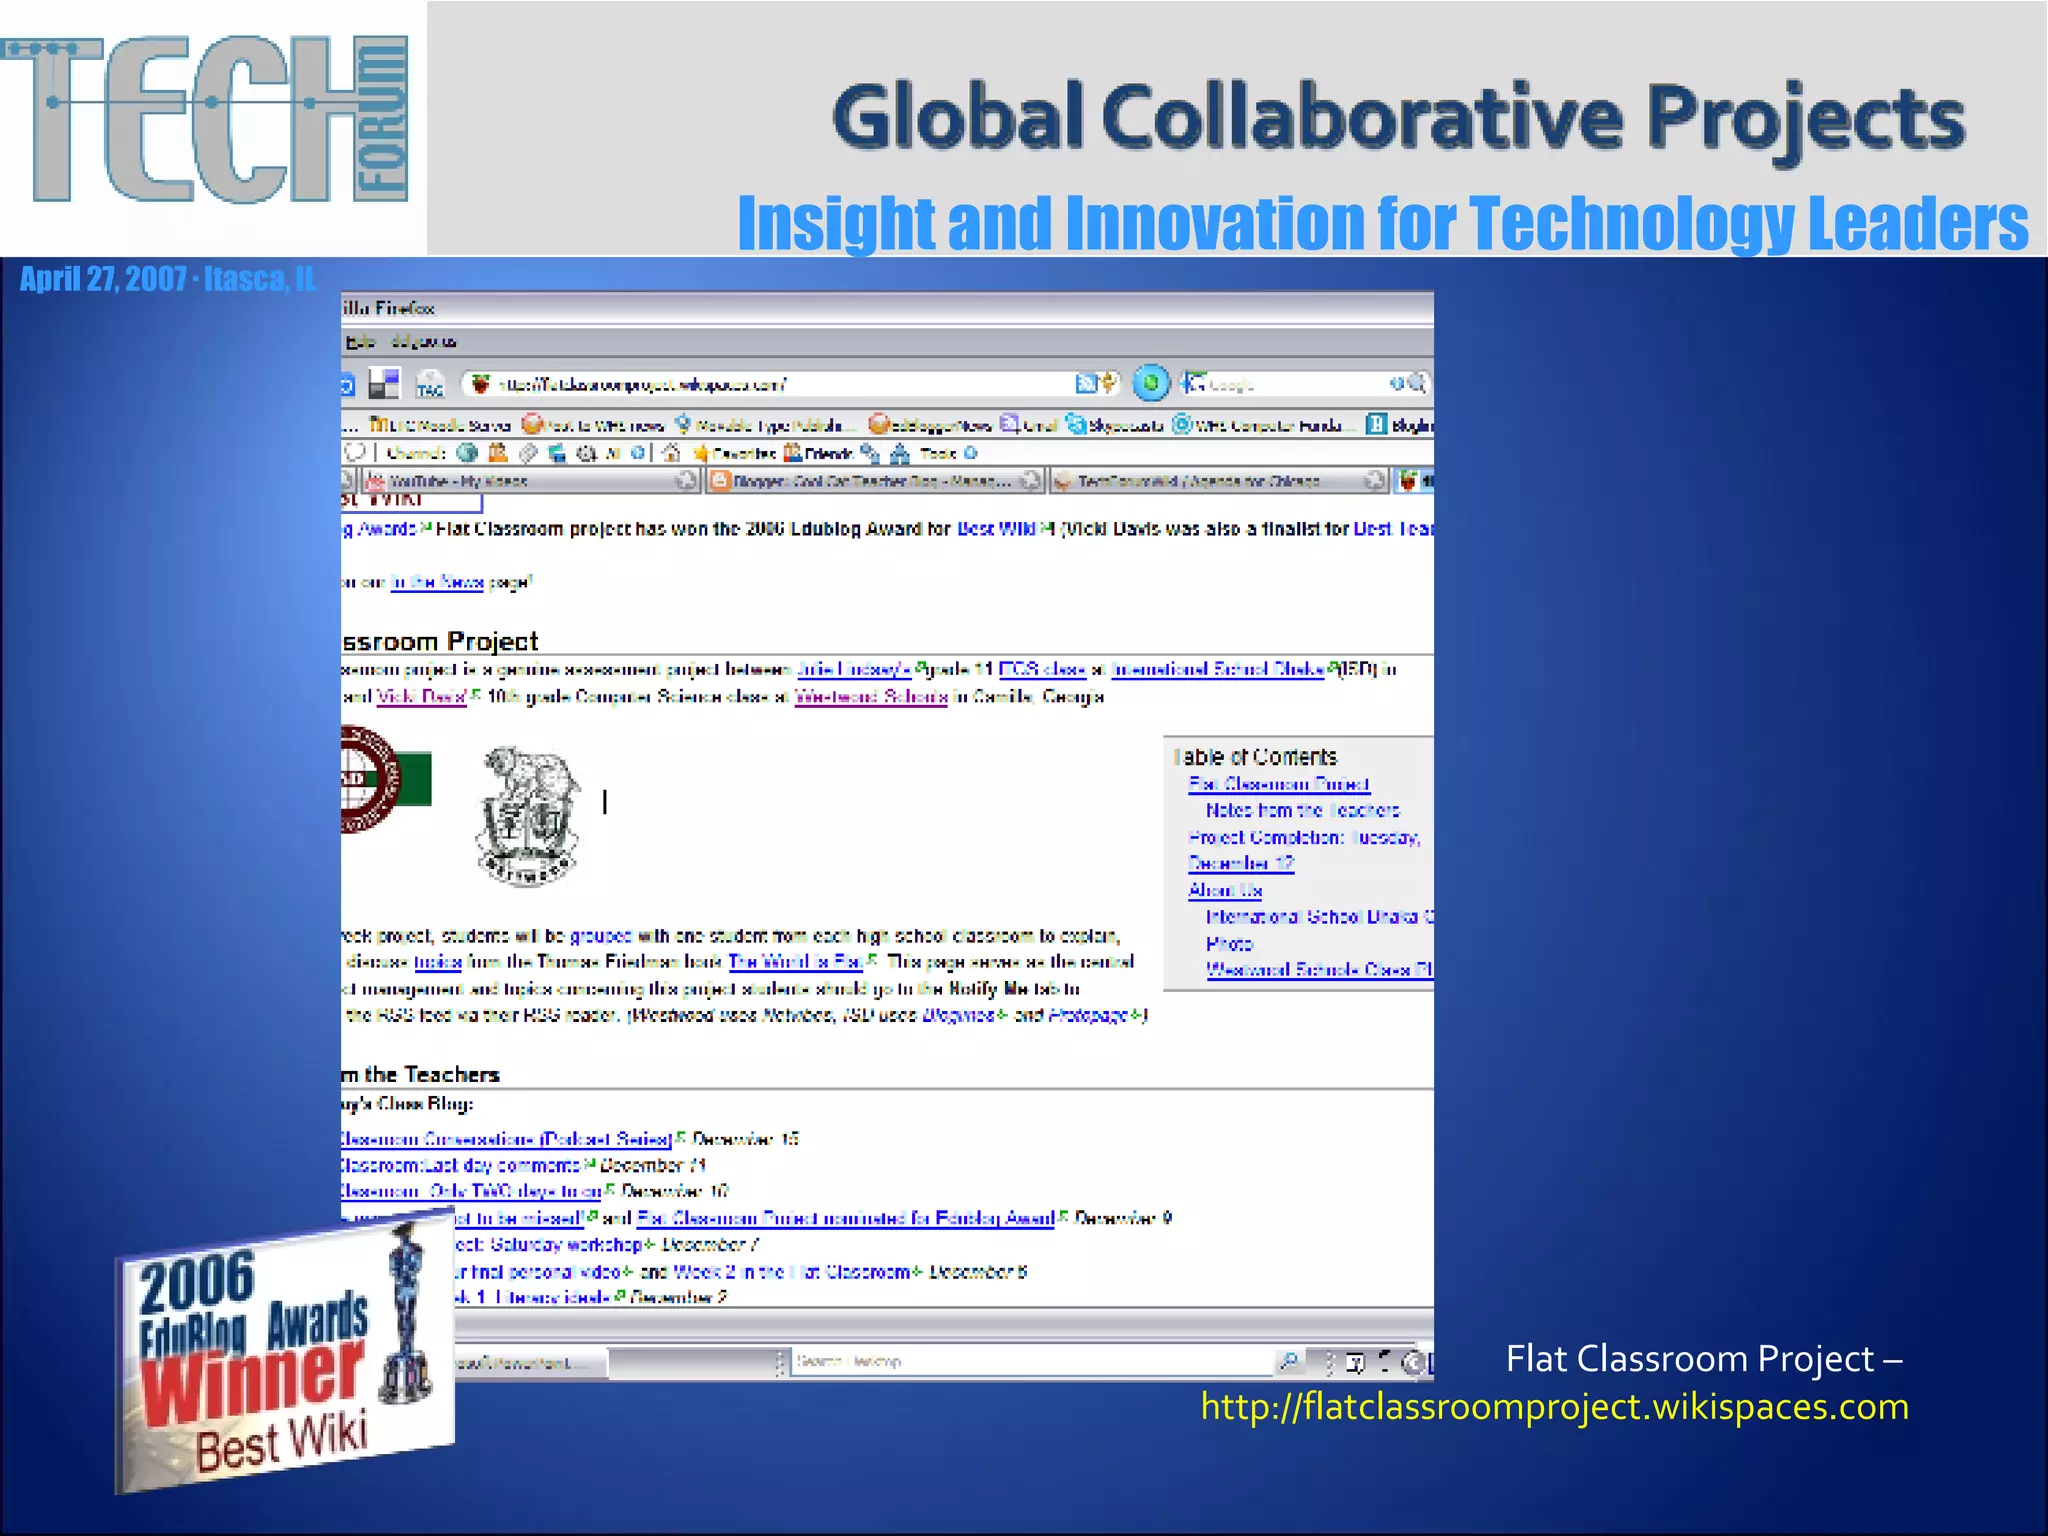The image size is (2048, 1536).
Task: Click the Friends toolbar button
Action: pyautogui.click(x=817, y=453)
